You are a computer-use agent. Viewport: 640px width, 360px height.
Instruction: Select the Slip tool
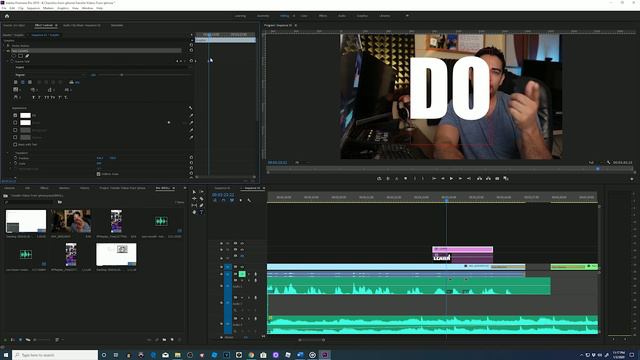(x=194, y=205)
